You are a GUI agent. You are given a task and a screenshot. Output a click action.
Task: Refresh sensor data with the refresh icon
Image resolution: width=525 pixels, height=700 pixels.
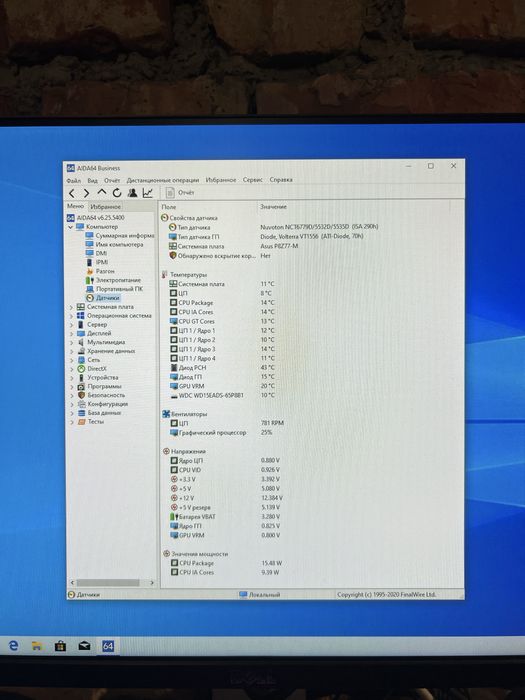[117, 193]
